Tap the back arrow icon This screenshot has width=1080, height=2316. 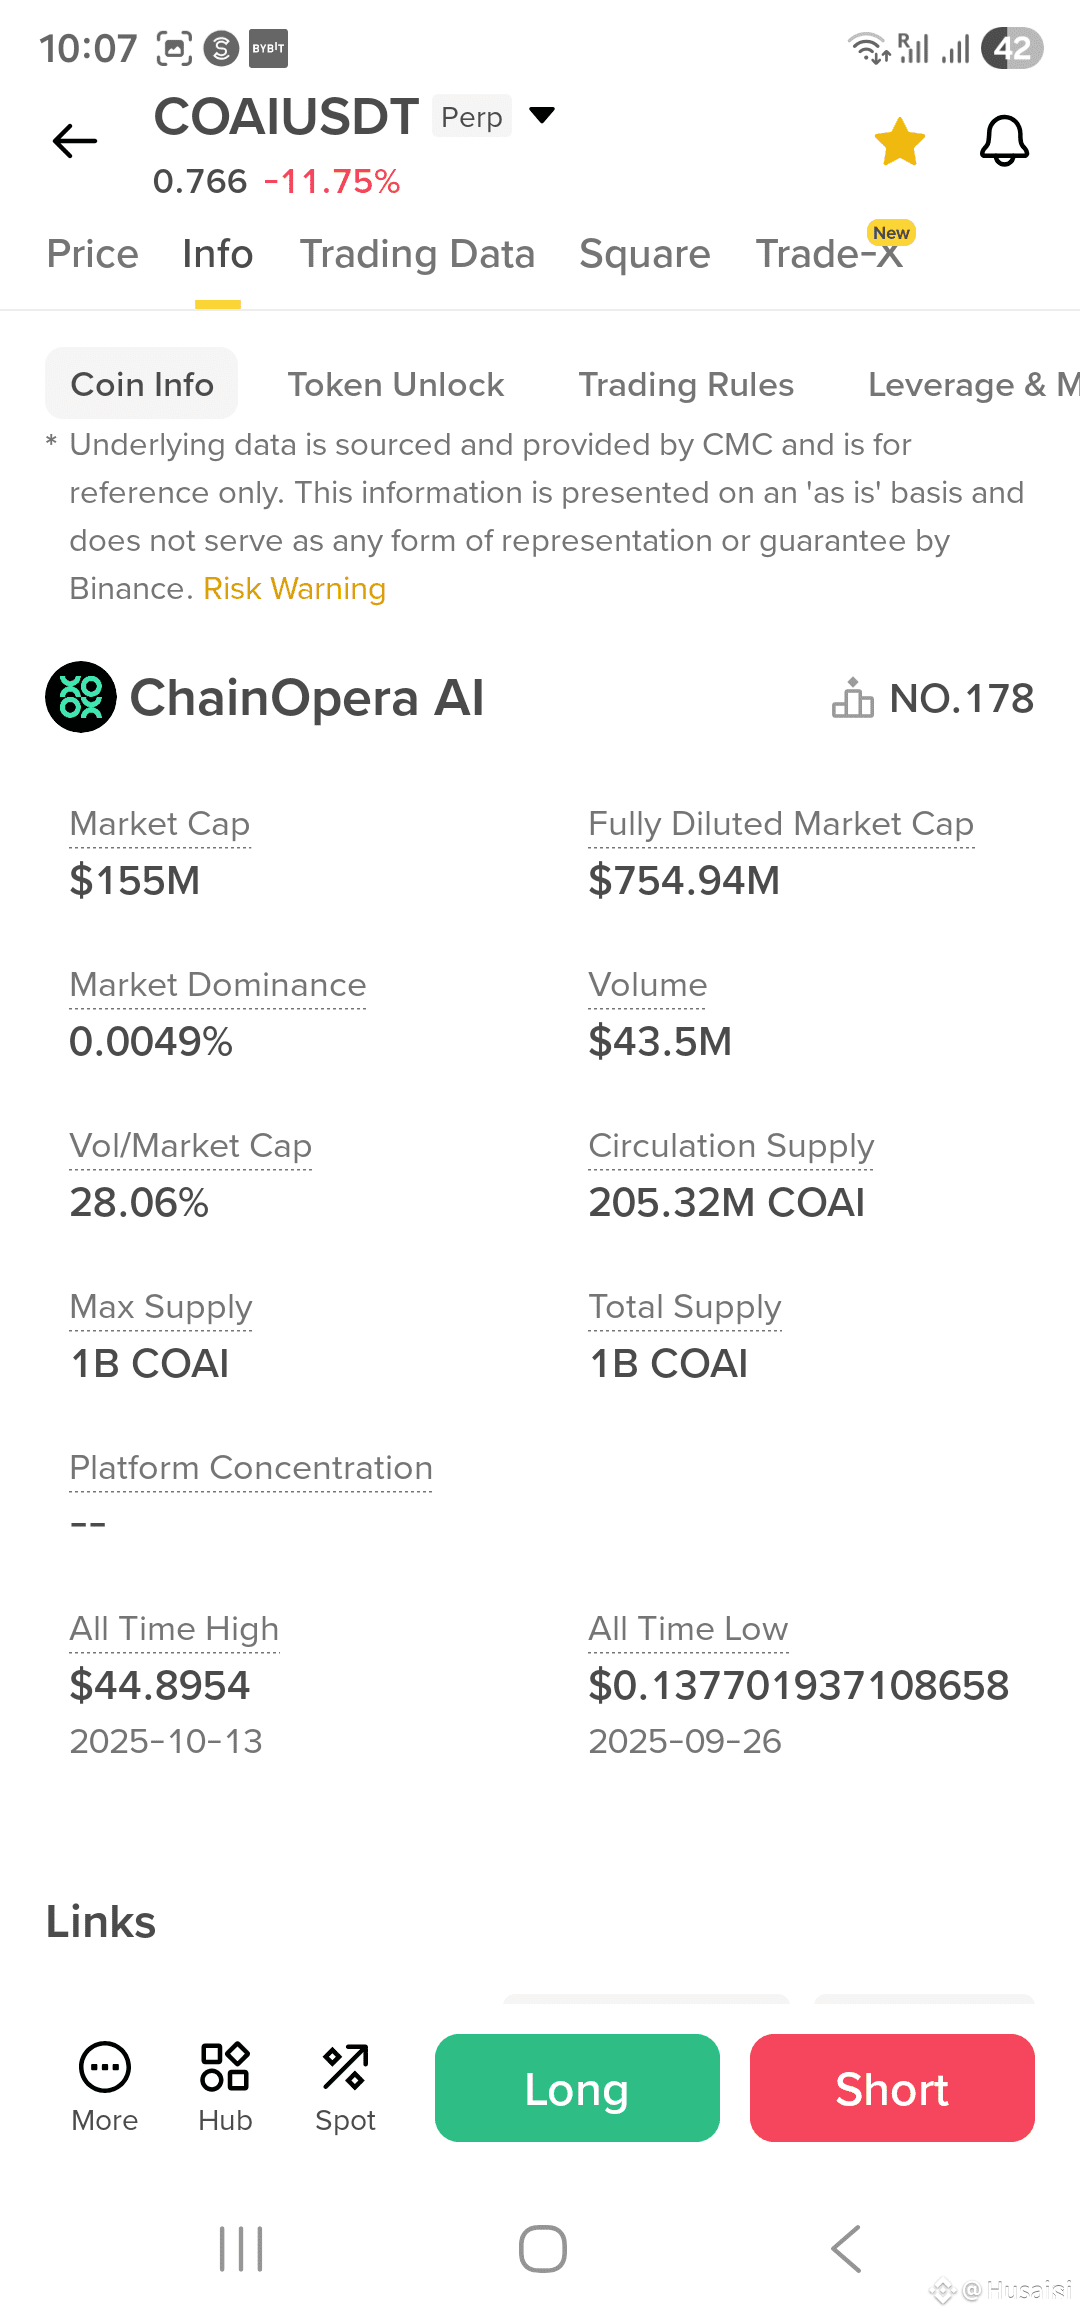(x=75, y=141)
